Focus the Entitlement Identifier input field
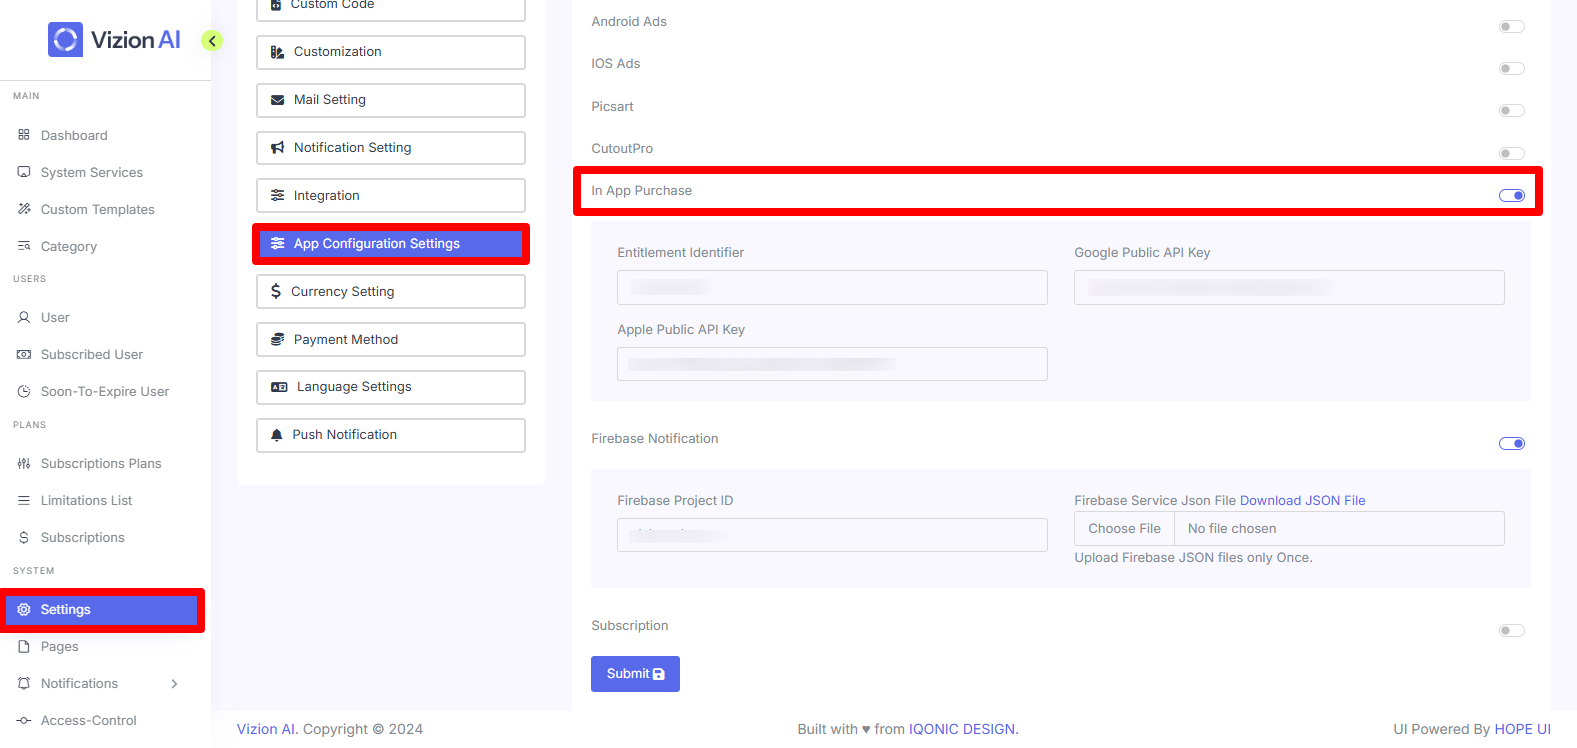Viewport: 1577px width, 748px height. [x=832, y=288]
